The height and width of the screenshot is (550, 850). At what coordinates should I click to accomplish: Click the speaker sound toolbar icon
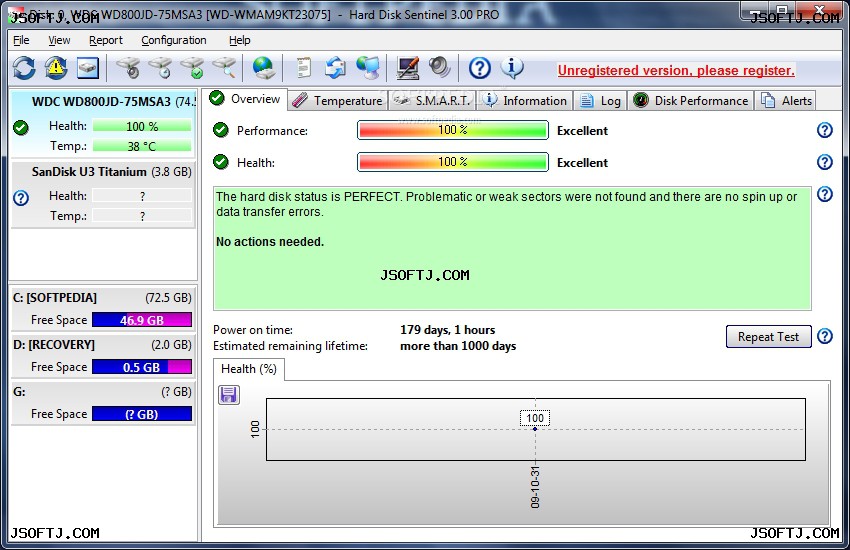pyautogui.click(x=439, y=68)
